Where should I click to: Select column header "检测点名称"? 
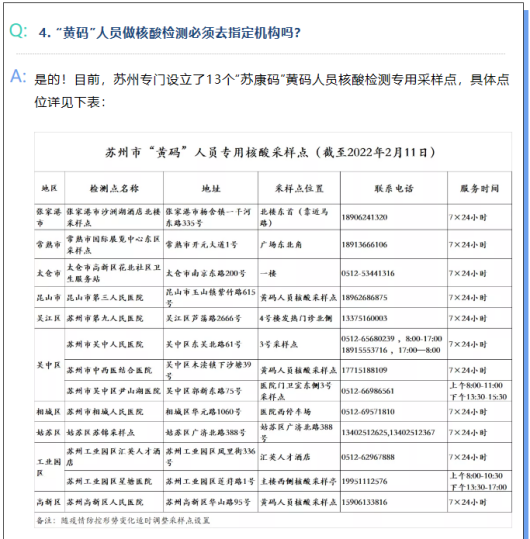[114, 188]
